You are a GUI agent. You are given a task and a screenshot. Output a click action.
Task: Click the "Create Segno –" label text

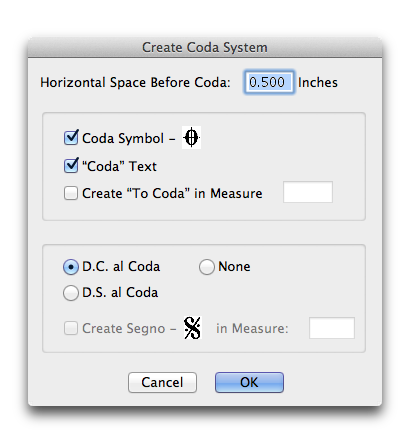pos(129,329)
